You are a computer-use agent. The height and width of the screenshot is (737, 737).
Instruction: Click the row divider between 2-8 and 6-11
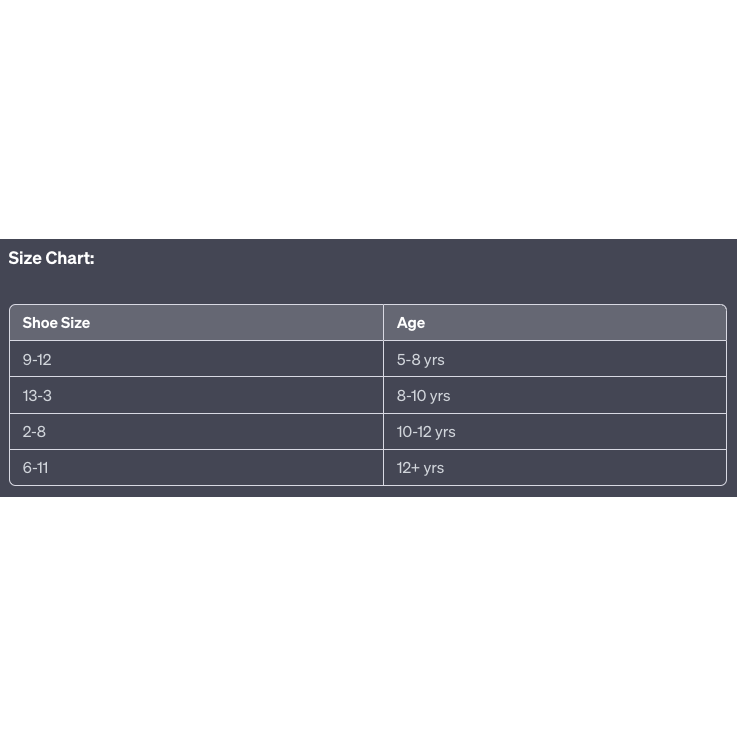(196, 449)
